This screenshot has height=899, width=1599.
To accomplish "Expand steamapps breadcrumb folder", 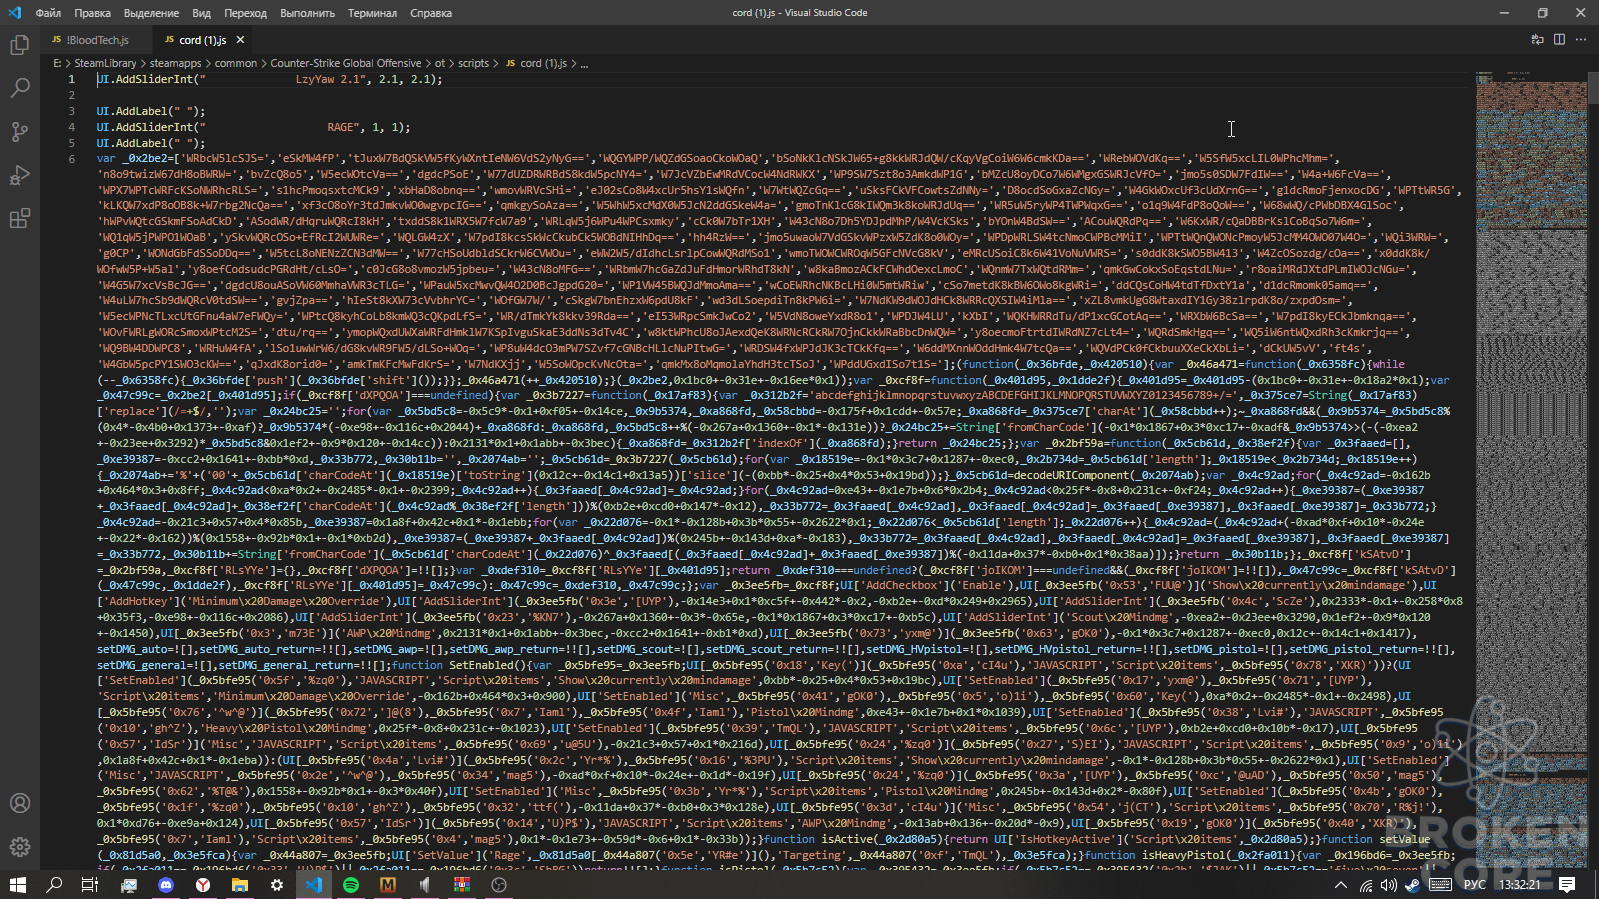I will pos(175,63).
